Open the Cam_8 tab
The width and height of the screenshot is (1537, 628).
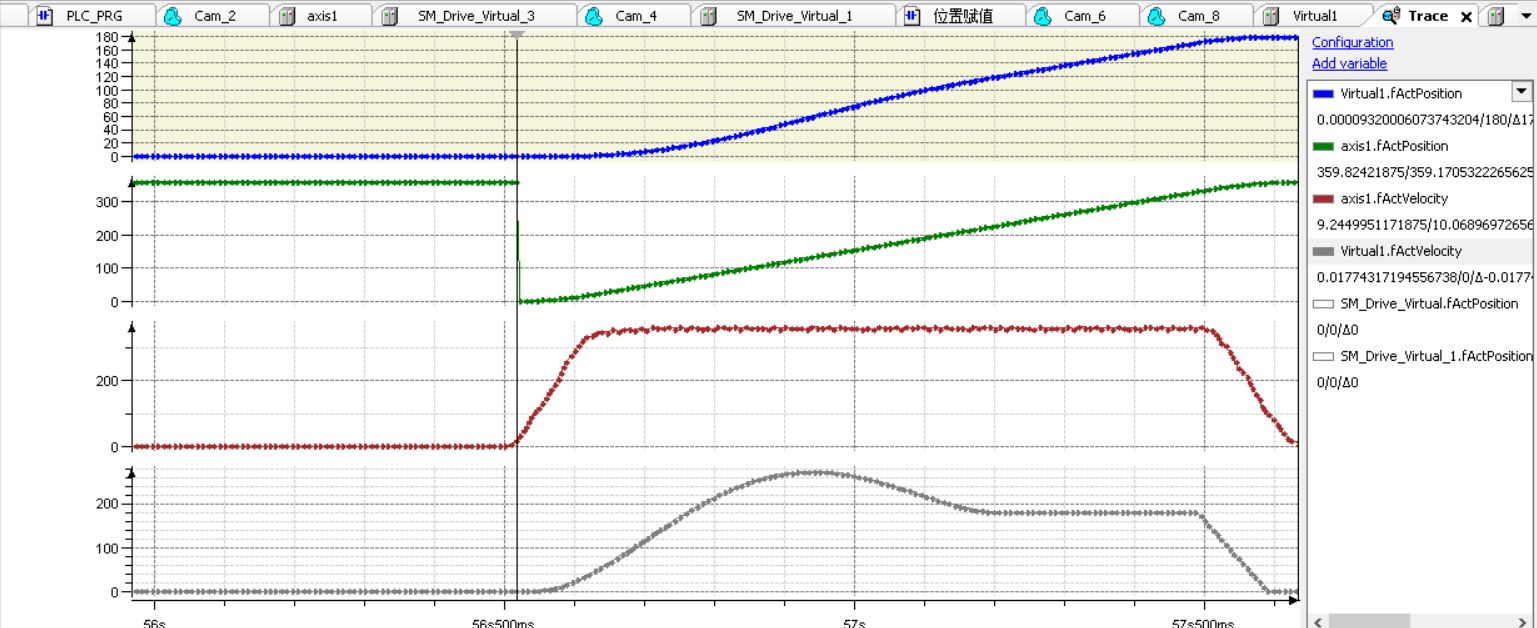tap(1198, 16)
